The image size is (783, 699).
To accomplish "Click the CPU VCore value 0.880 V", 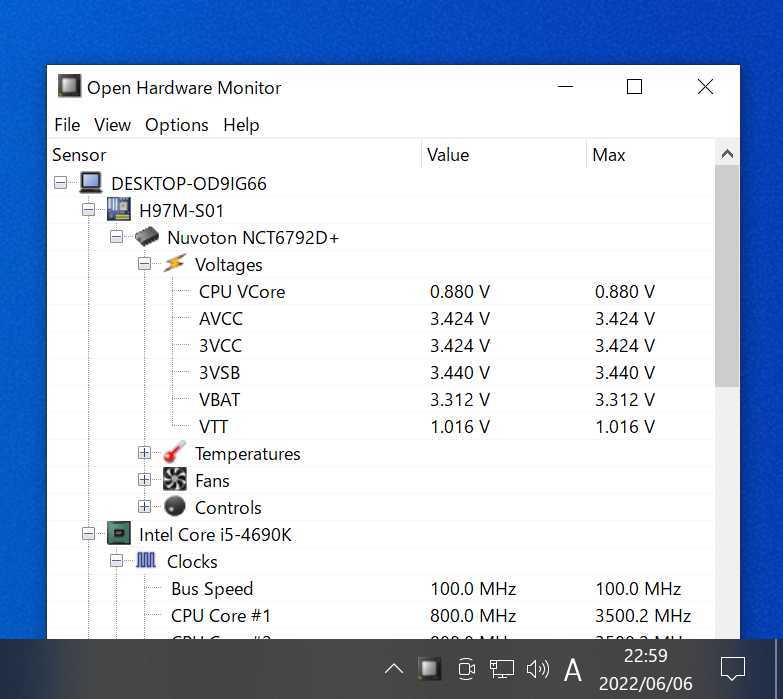I will [x=460, y=292].
